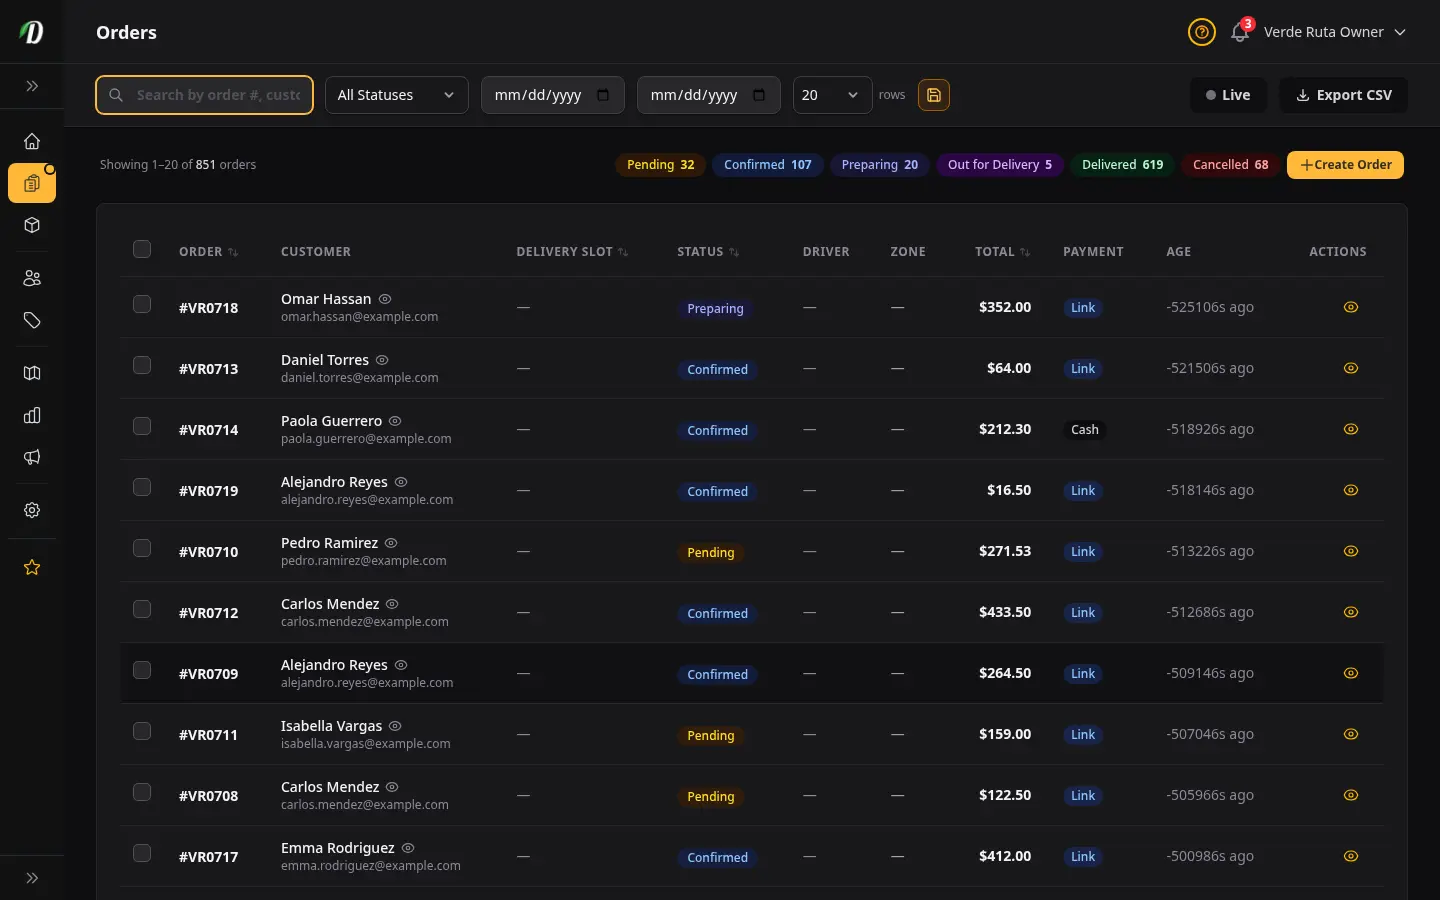Preview customer Emma Rodriguez eye icon

click(408, 848)
